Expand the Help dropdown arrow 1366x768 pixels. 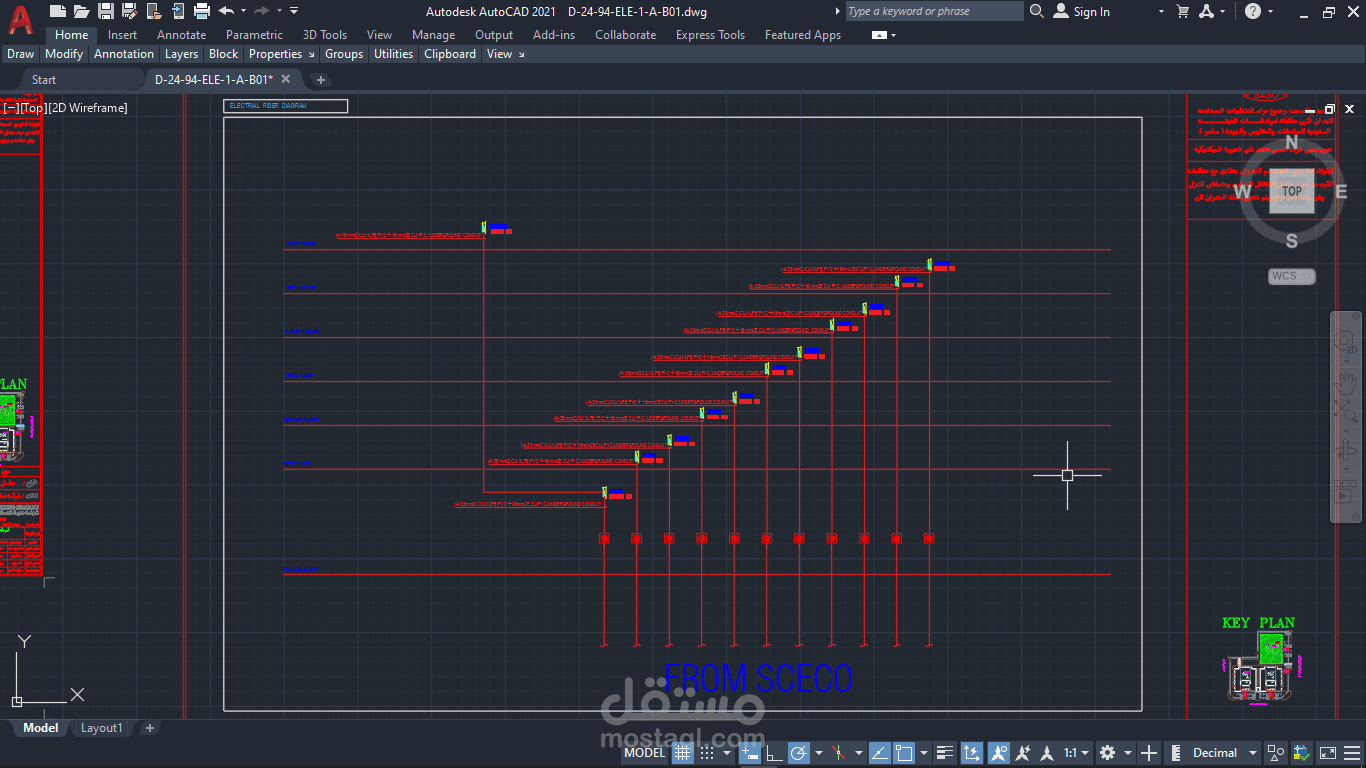click(x=1270, y=11)
